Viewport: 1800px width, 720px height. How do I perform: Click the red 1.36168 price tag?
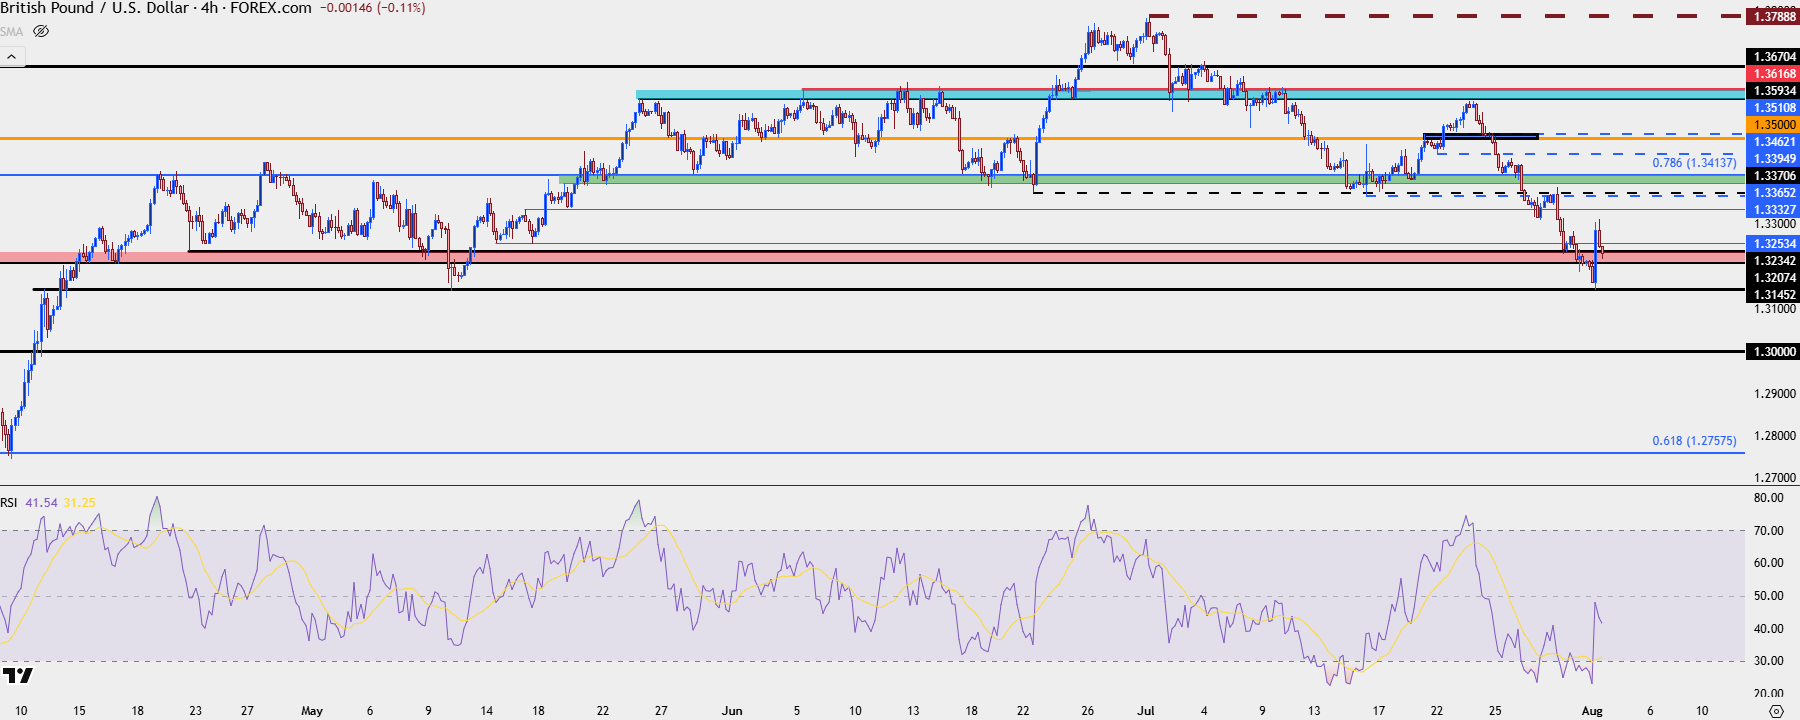click(1772, 74)
